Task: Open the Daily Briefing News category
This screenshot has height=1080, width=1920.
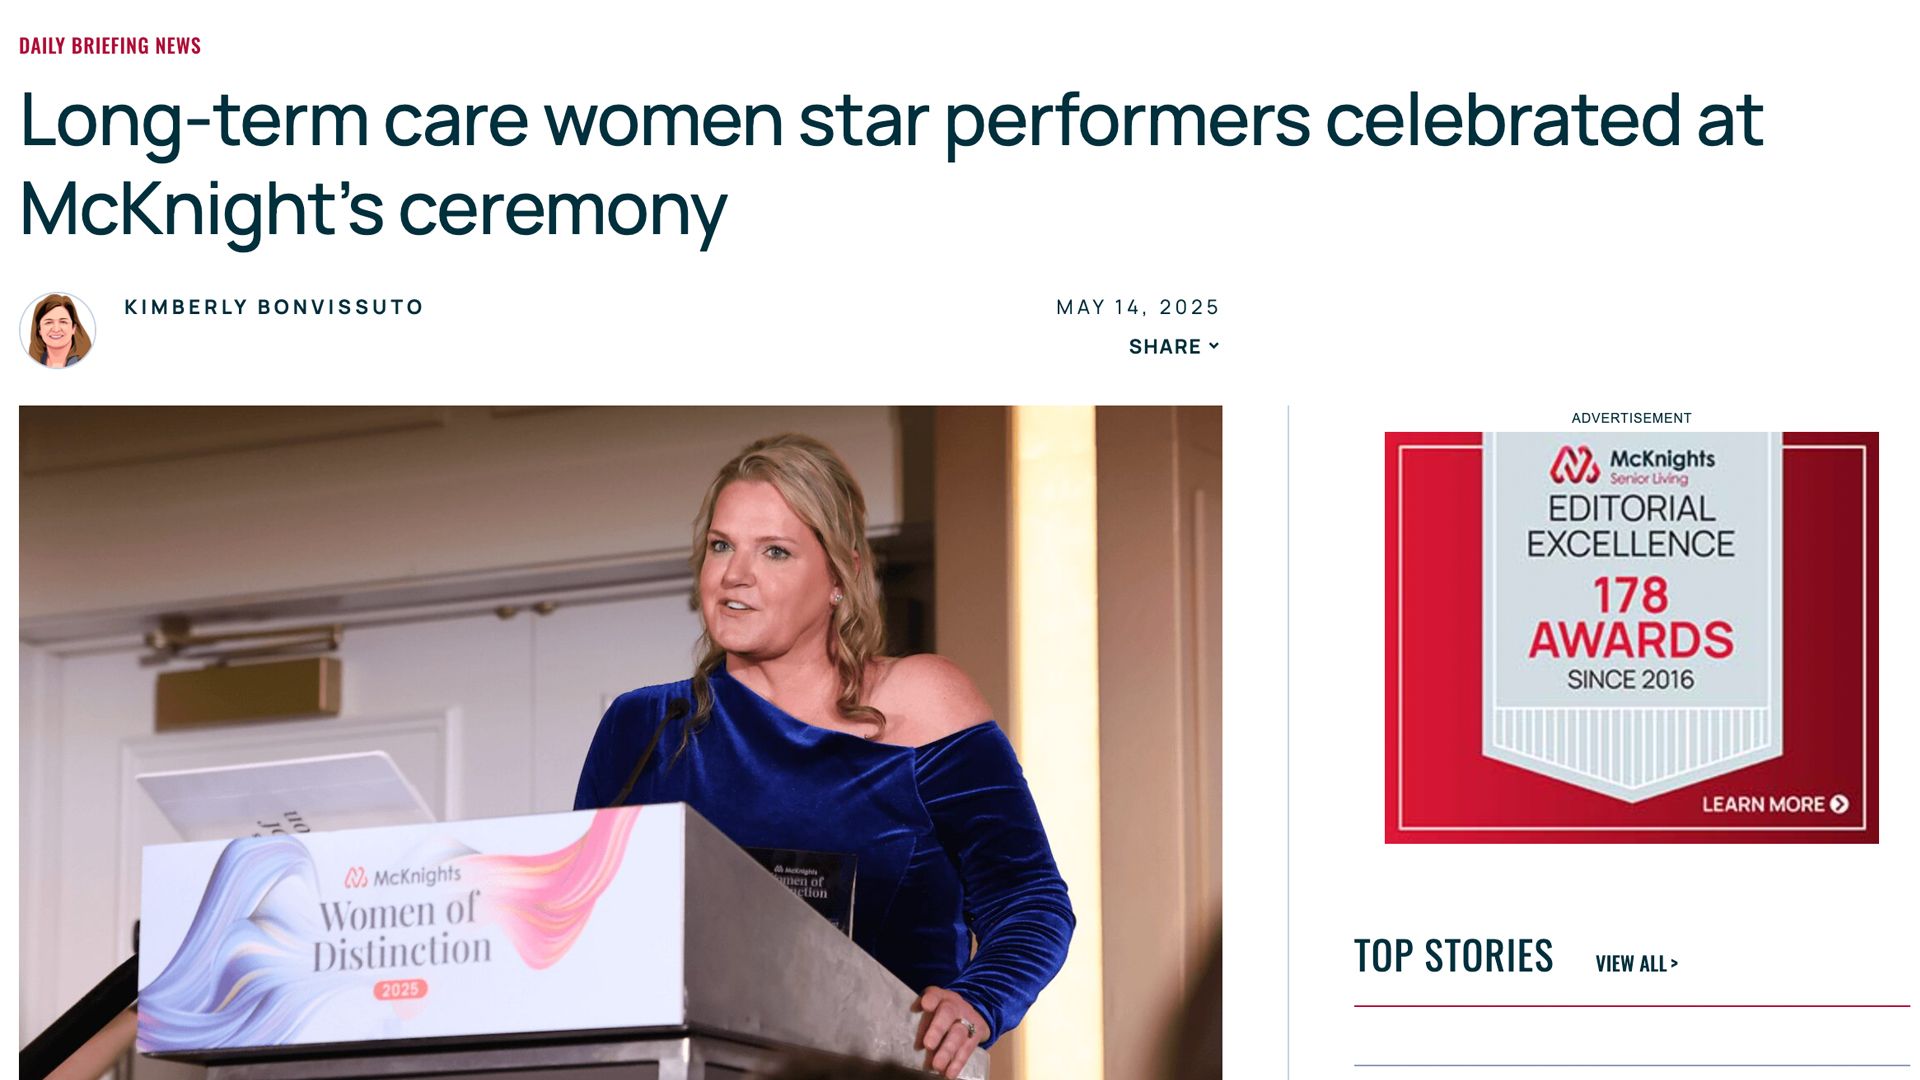Action: pyautogui.click(x=110, y=46)
